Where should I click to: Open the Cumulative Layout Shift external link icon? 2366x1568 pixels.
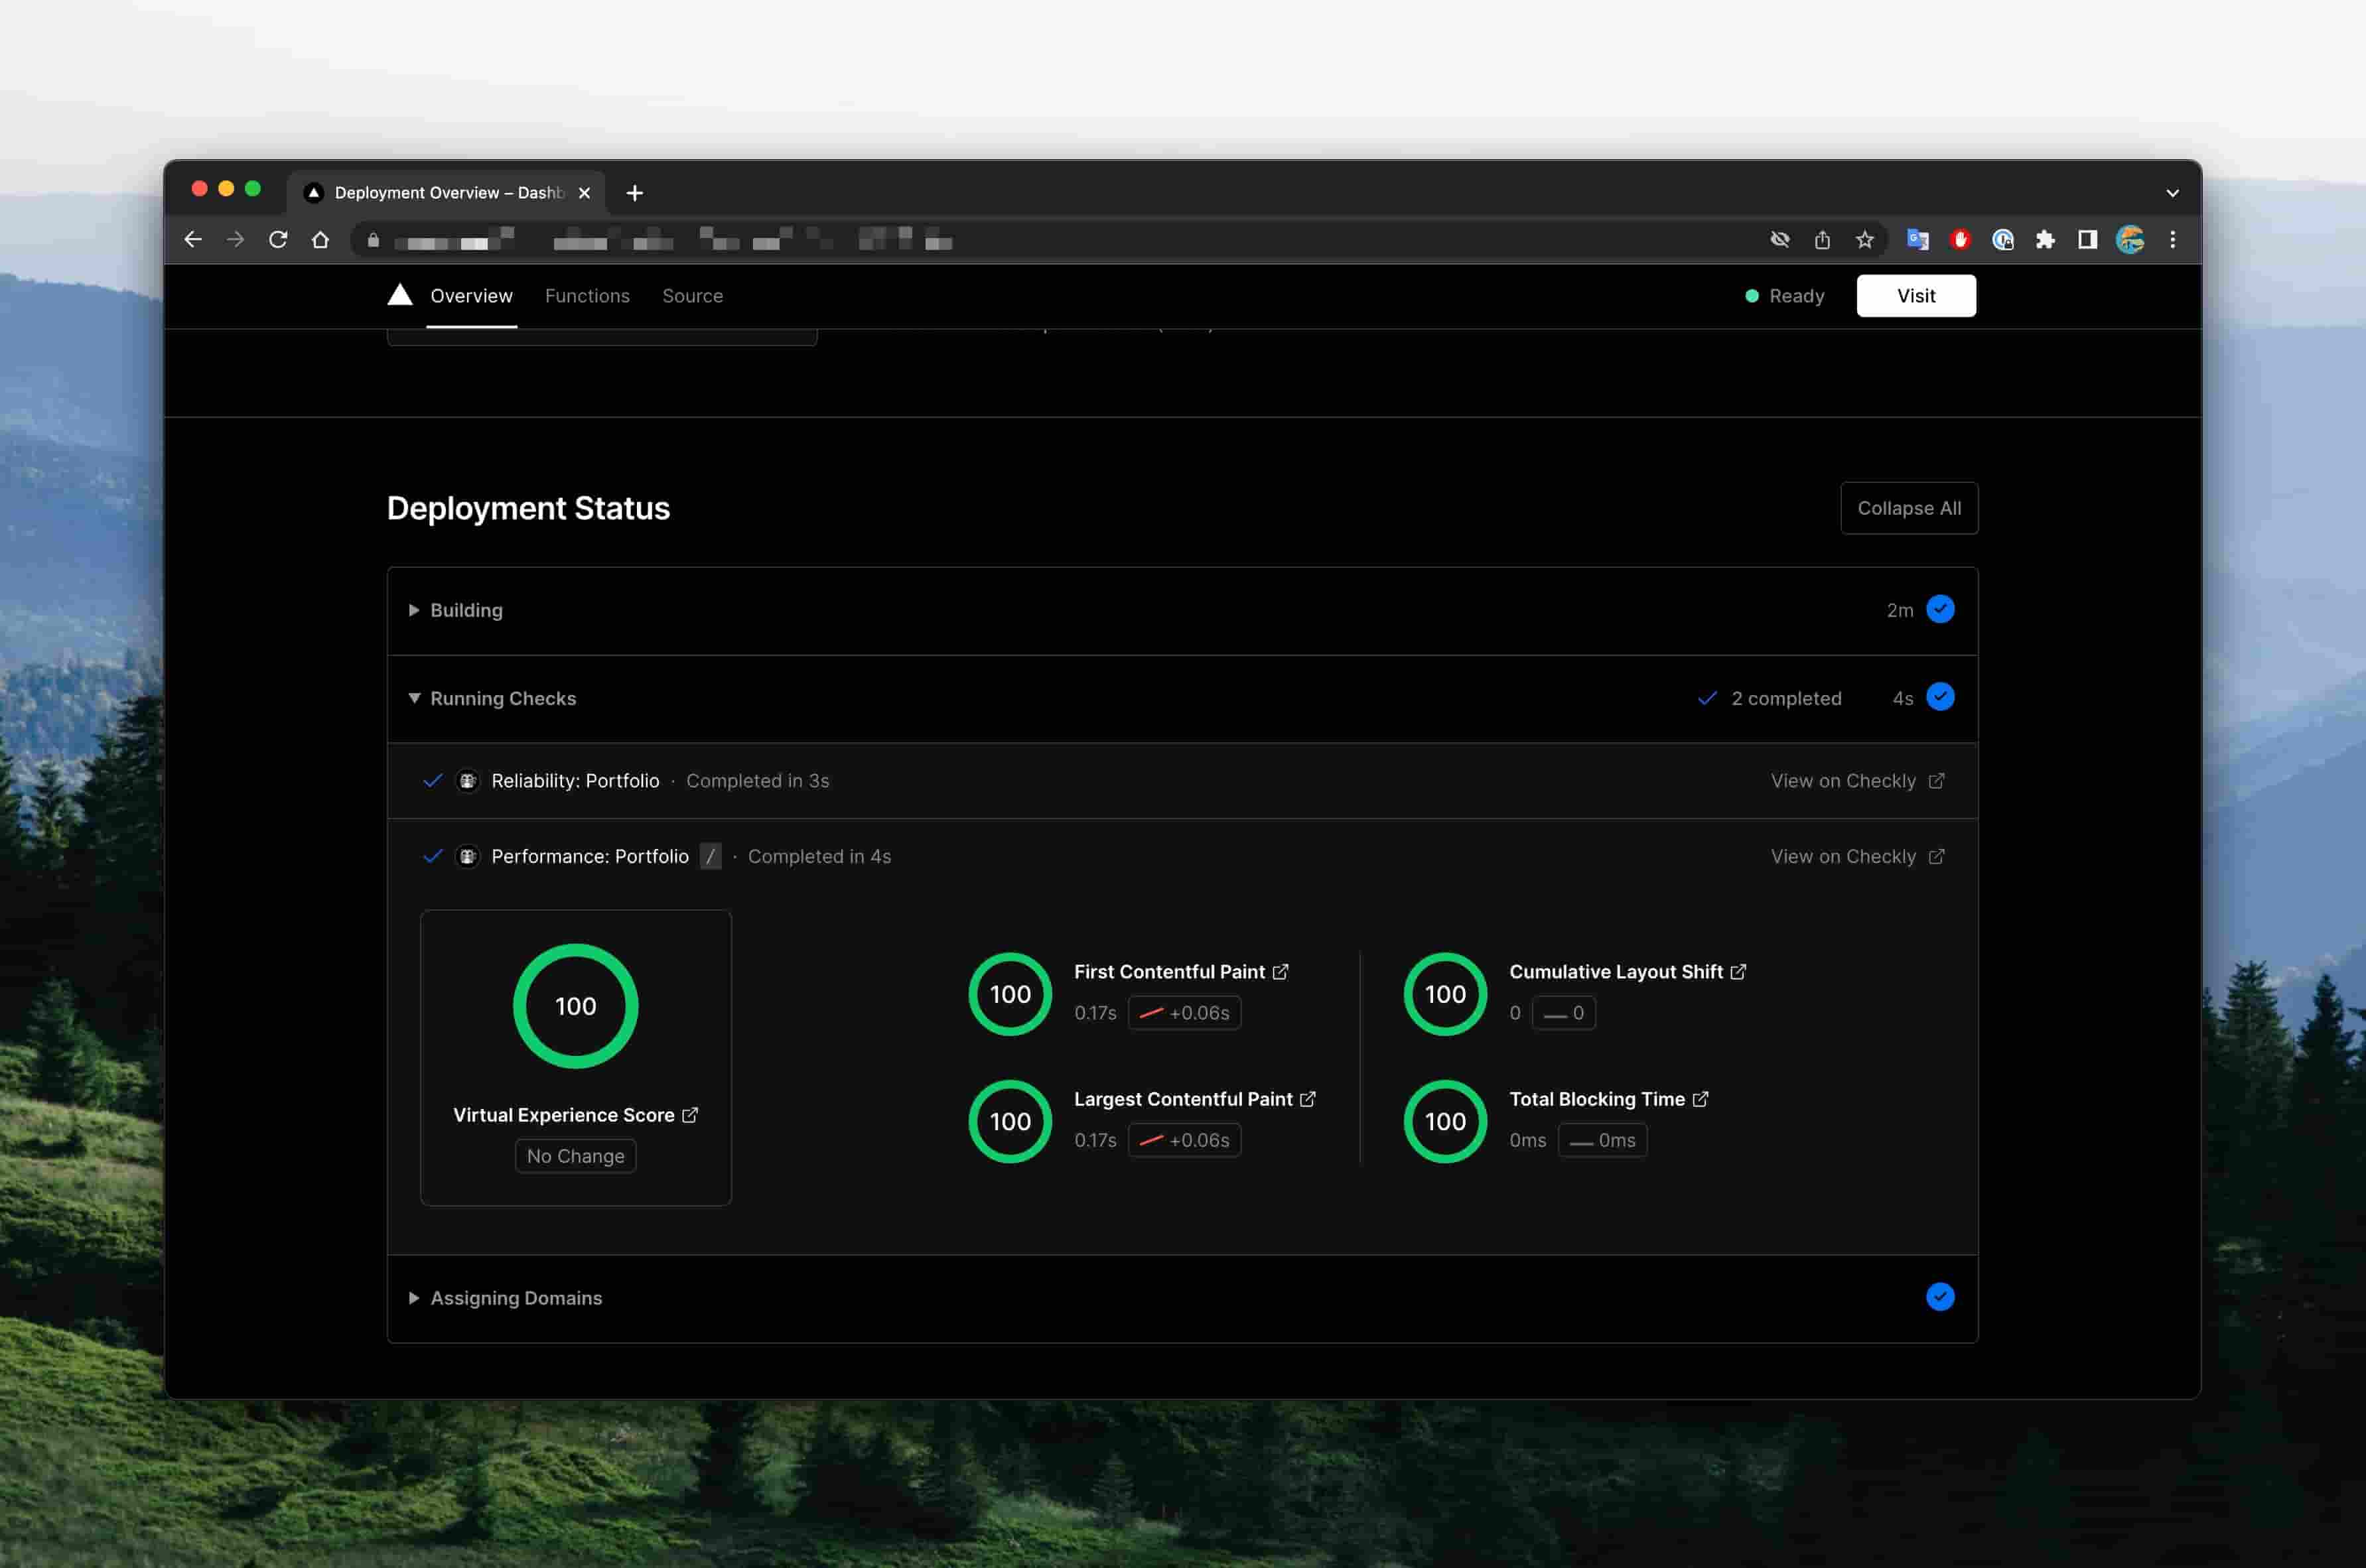tap(1738, 972)
